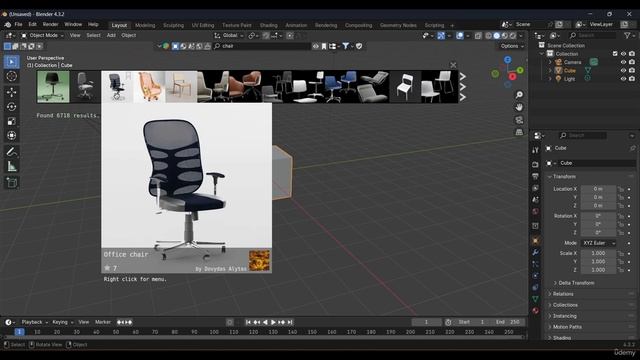Open the Object Mode dropdown
The image size is (640, 360).
click(x=42, y=36)
